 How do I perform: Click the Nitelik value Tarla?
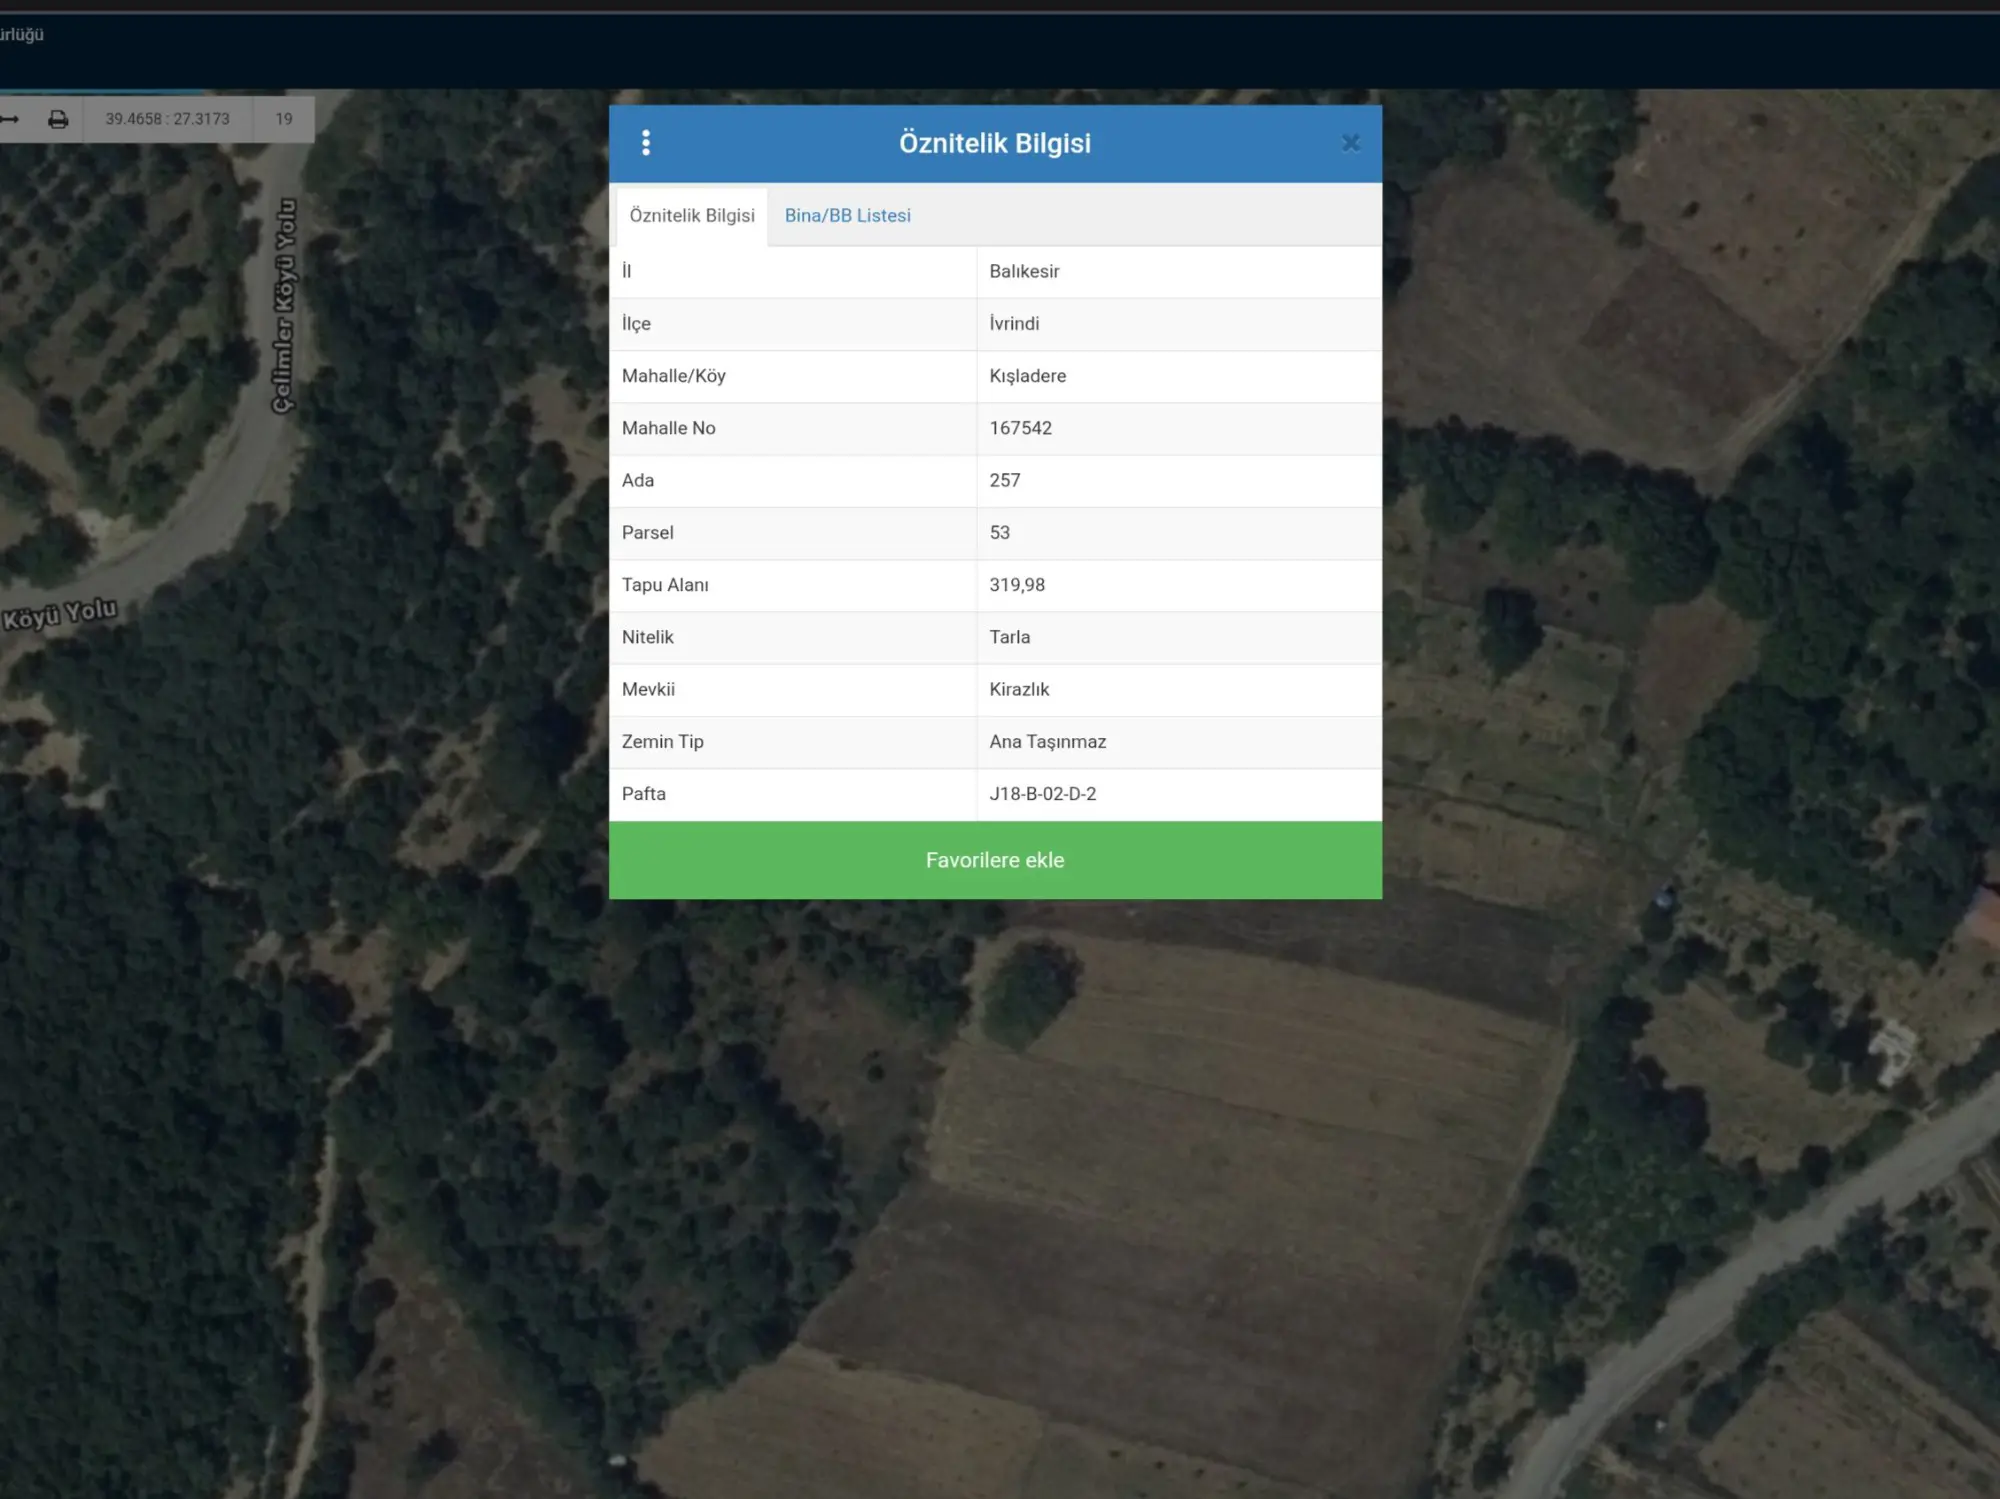click(x=1010, y=637)
